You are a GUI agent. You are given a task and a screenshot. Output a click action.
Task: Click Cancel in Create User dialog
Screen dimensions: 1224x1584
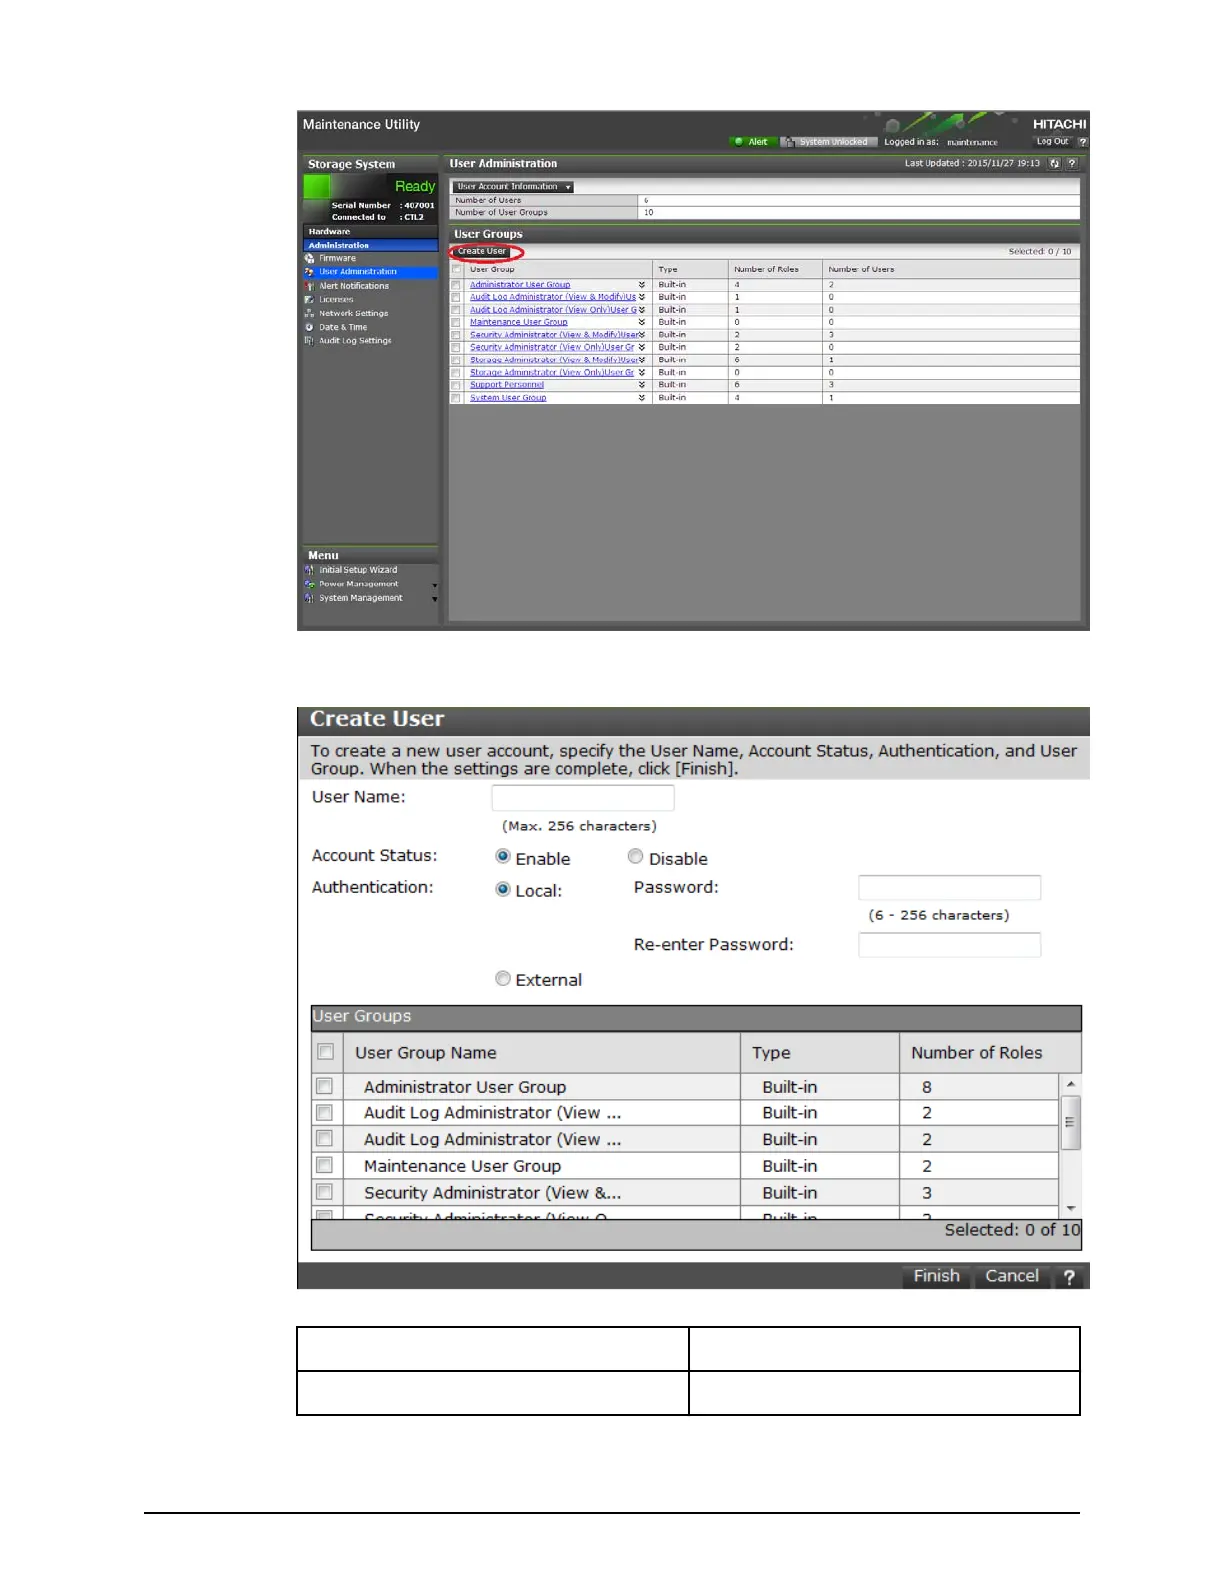[x=1012, y=1277]
